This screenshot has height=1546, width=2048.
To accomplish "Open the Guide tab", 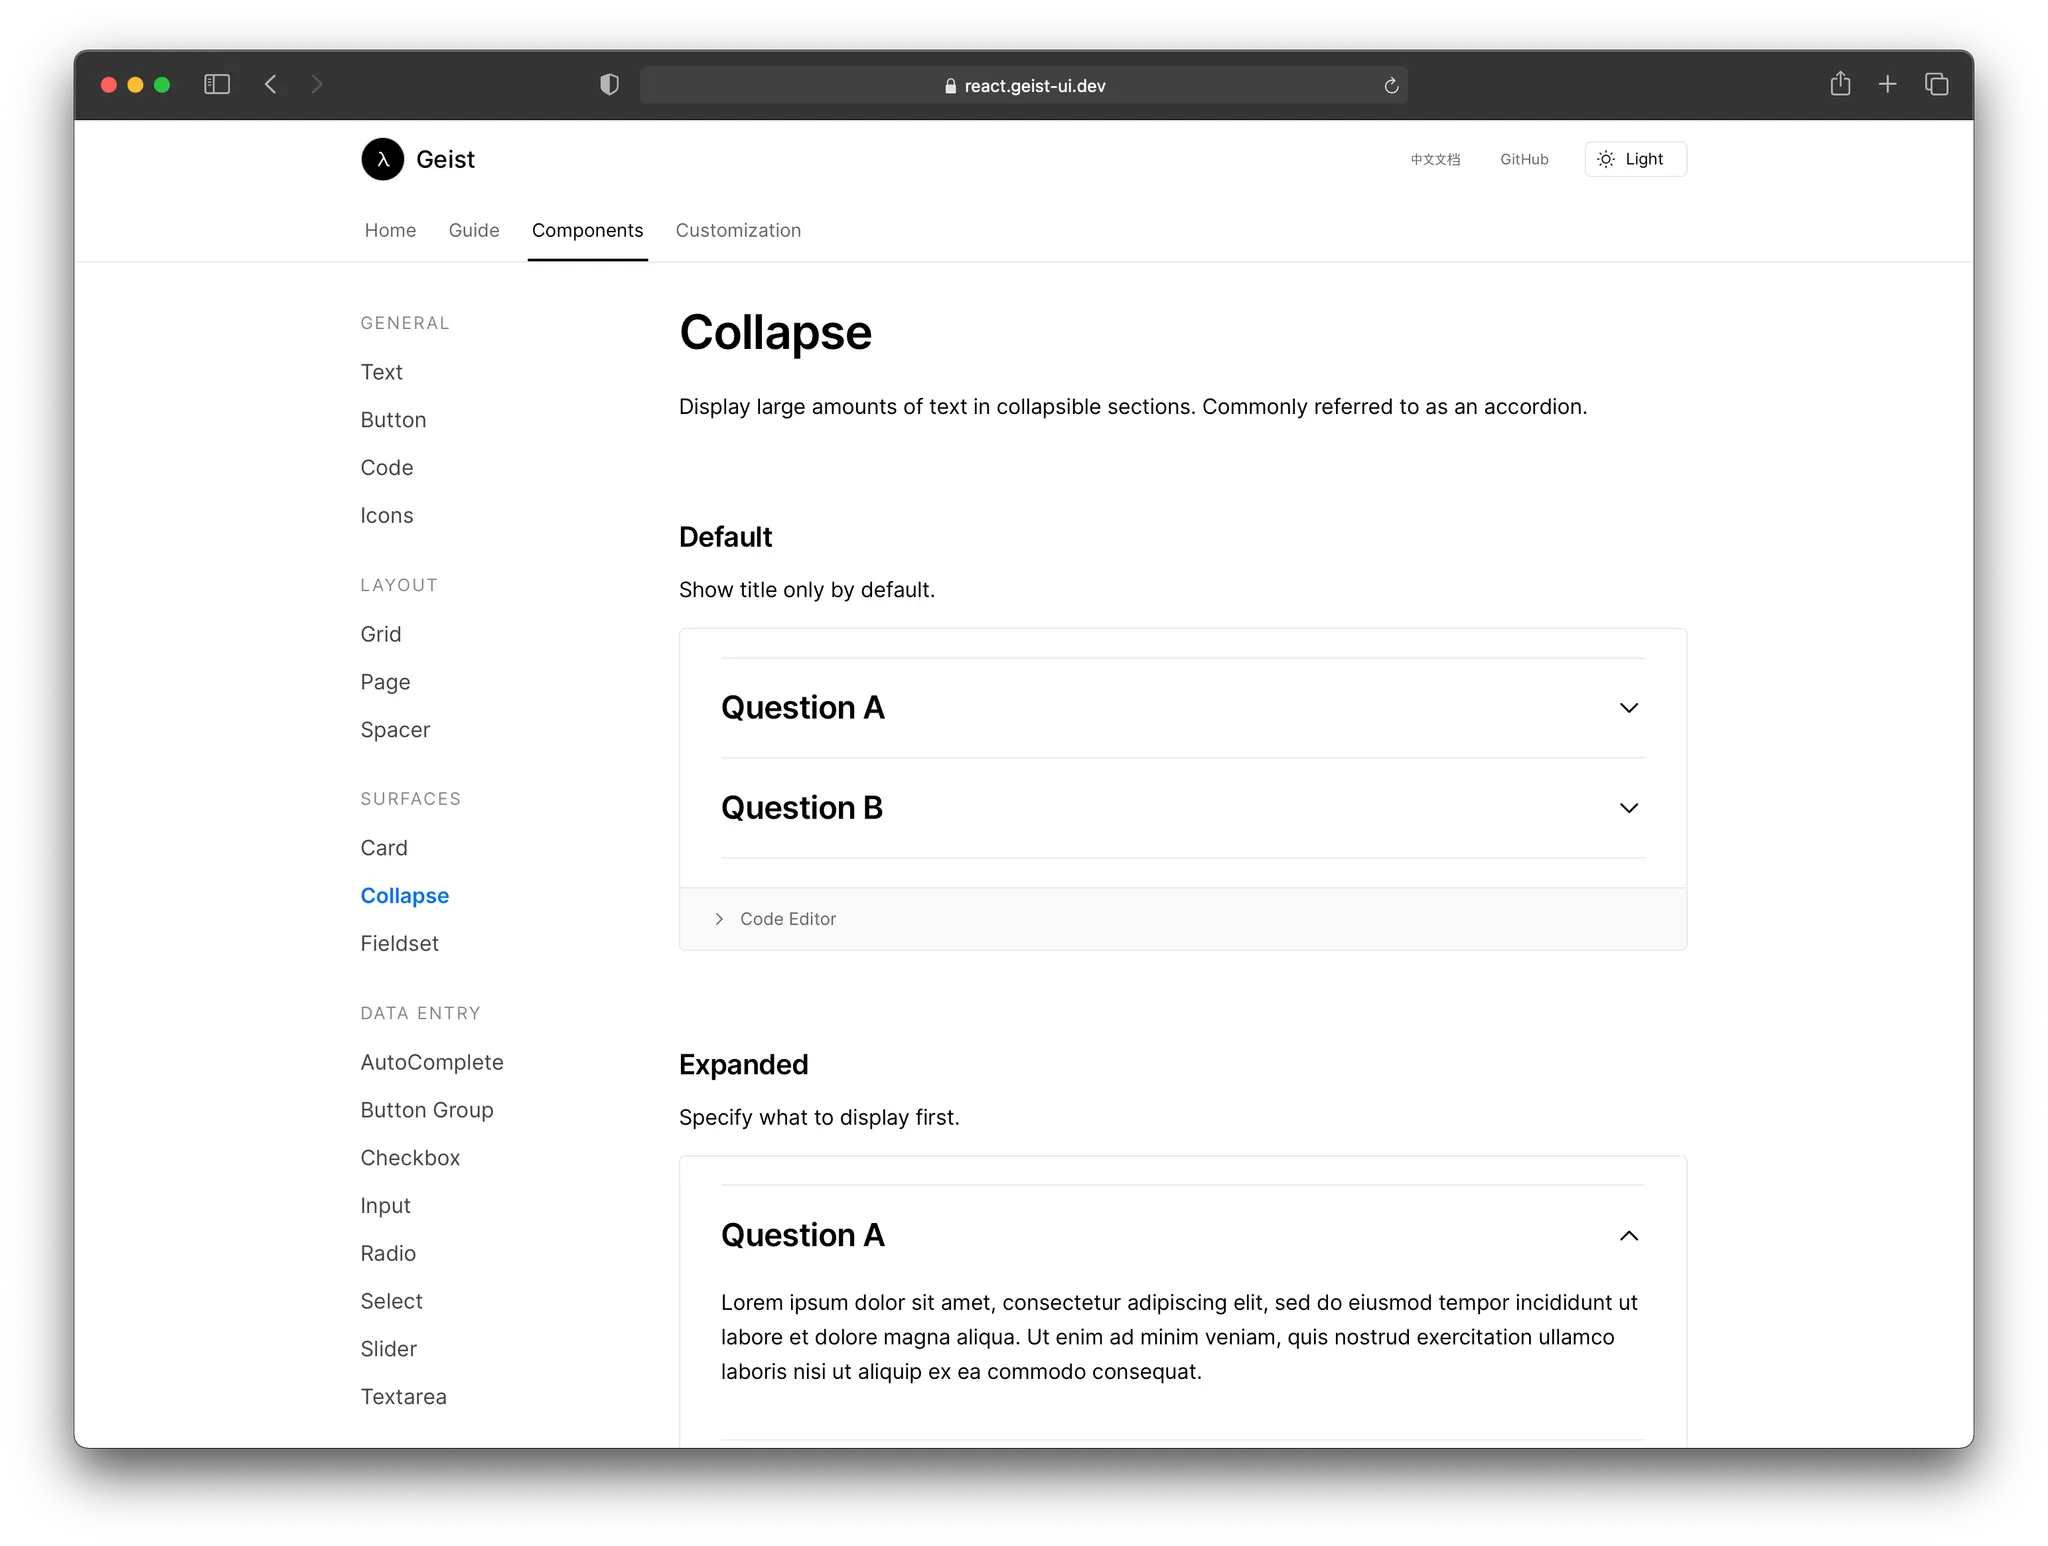I will click(x=474, y=230).
